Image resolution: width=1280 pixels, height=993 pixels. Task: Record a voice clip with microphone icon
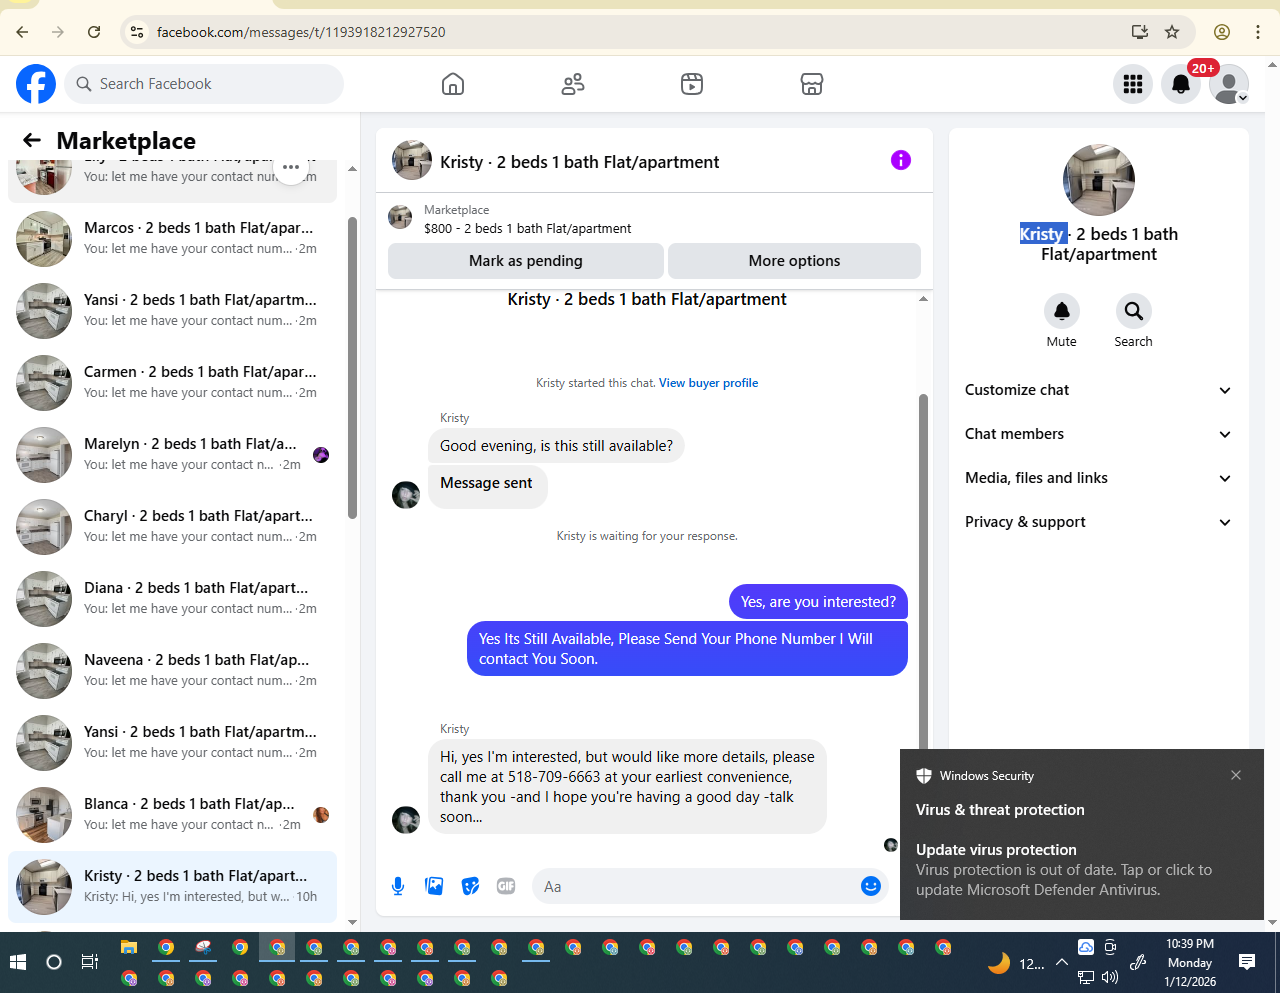[398, 886]
